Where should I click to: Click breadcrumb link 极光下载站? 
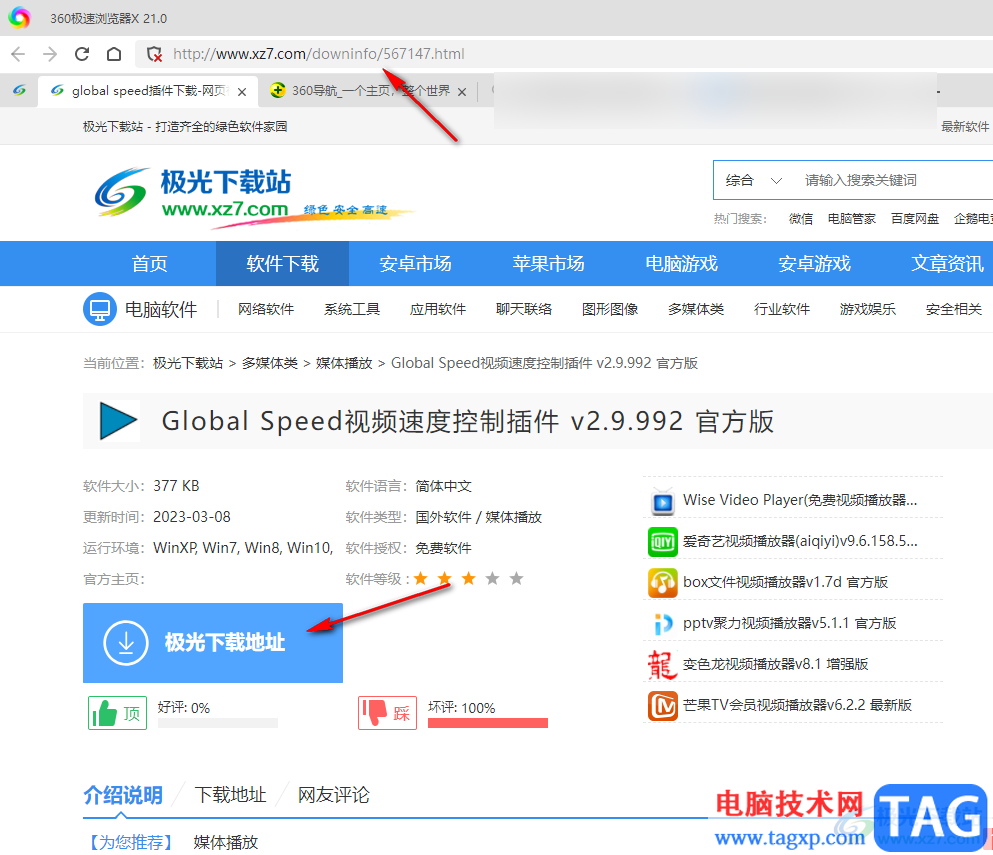click(x=188, y=363)
